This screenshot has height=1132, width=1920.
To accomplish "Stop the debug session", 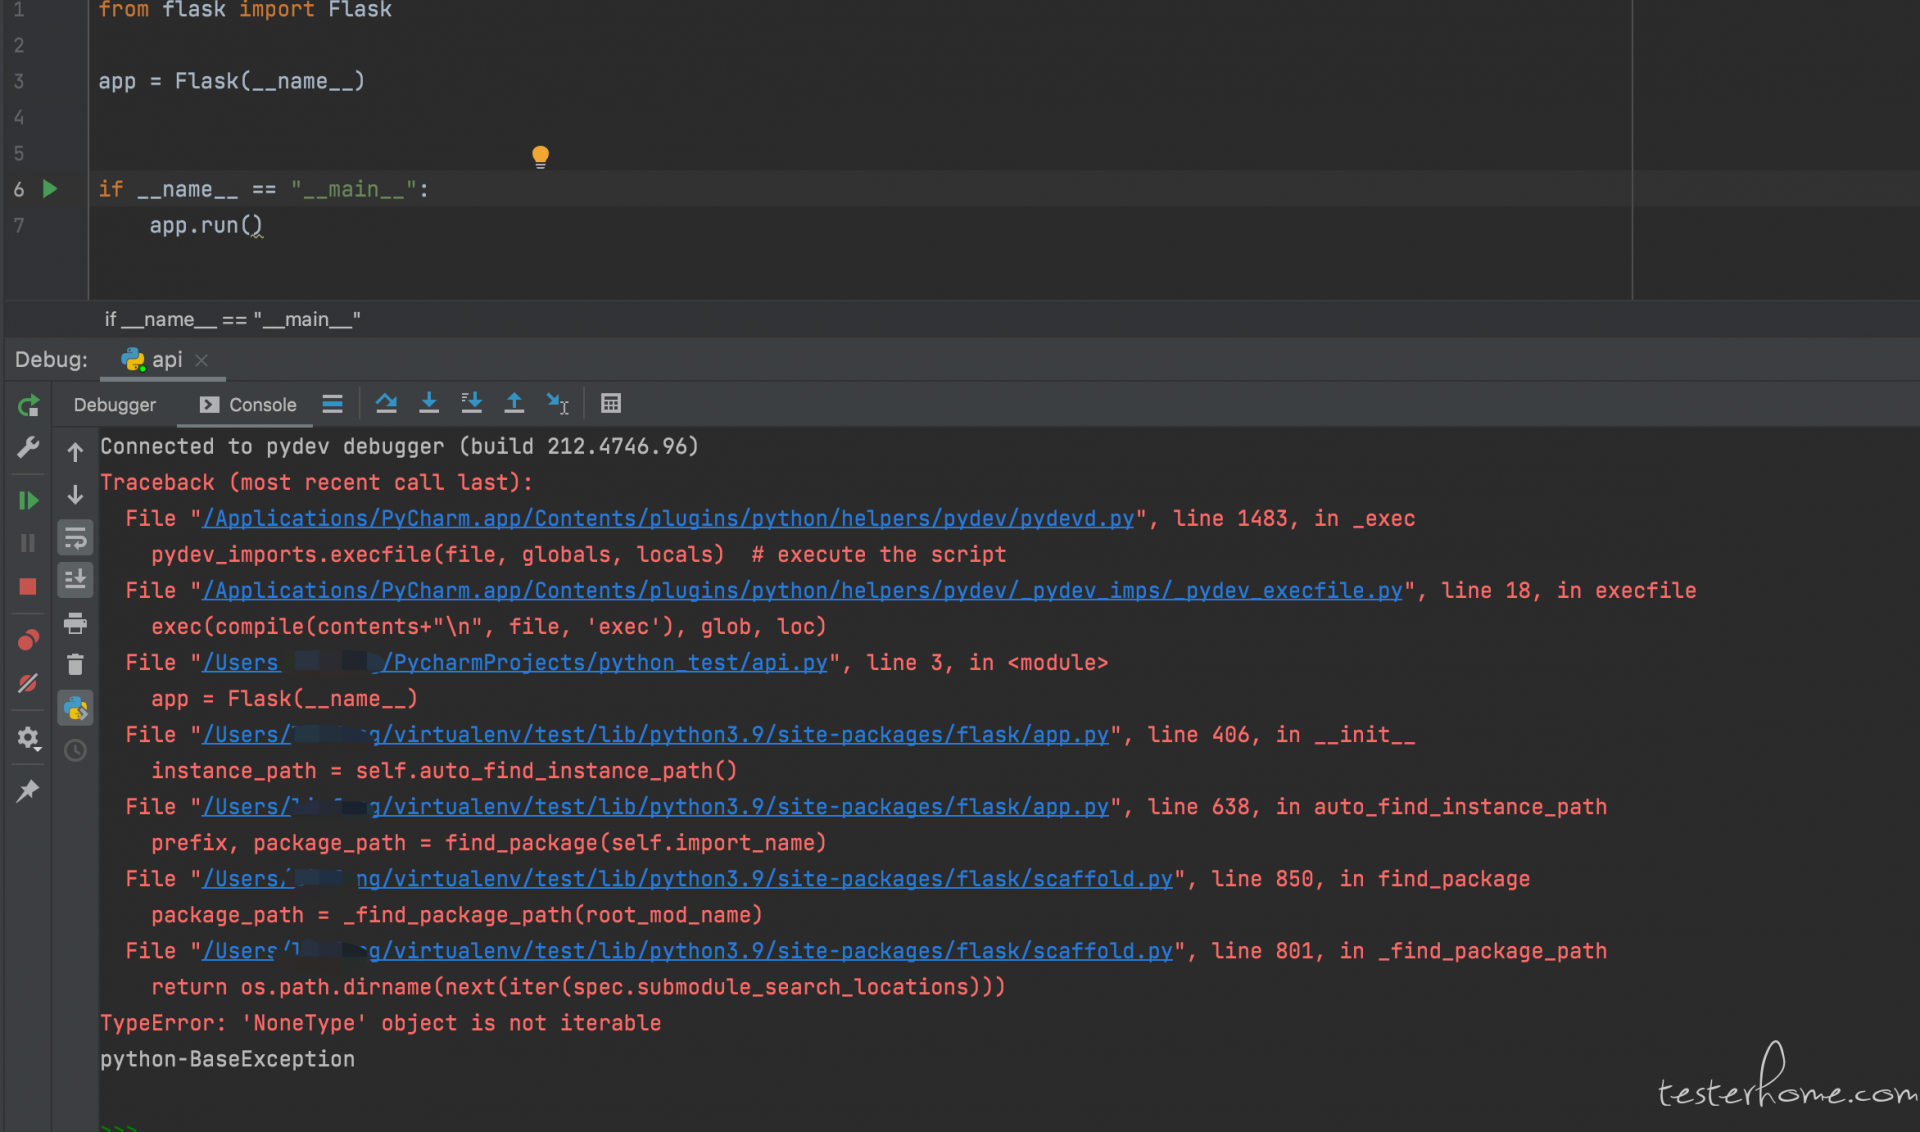I will [28, 586].
